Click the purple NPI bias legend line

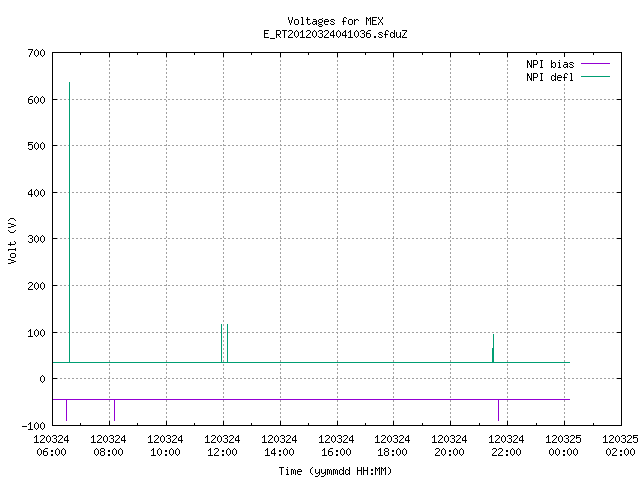[595, 64]
